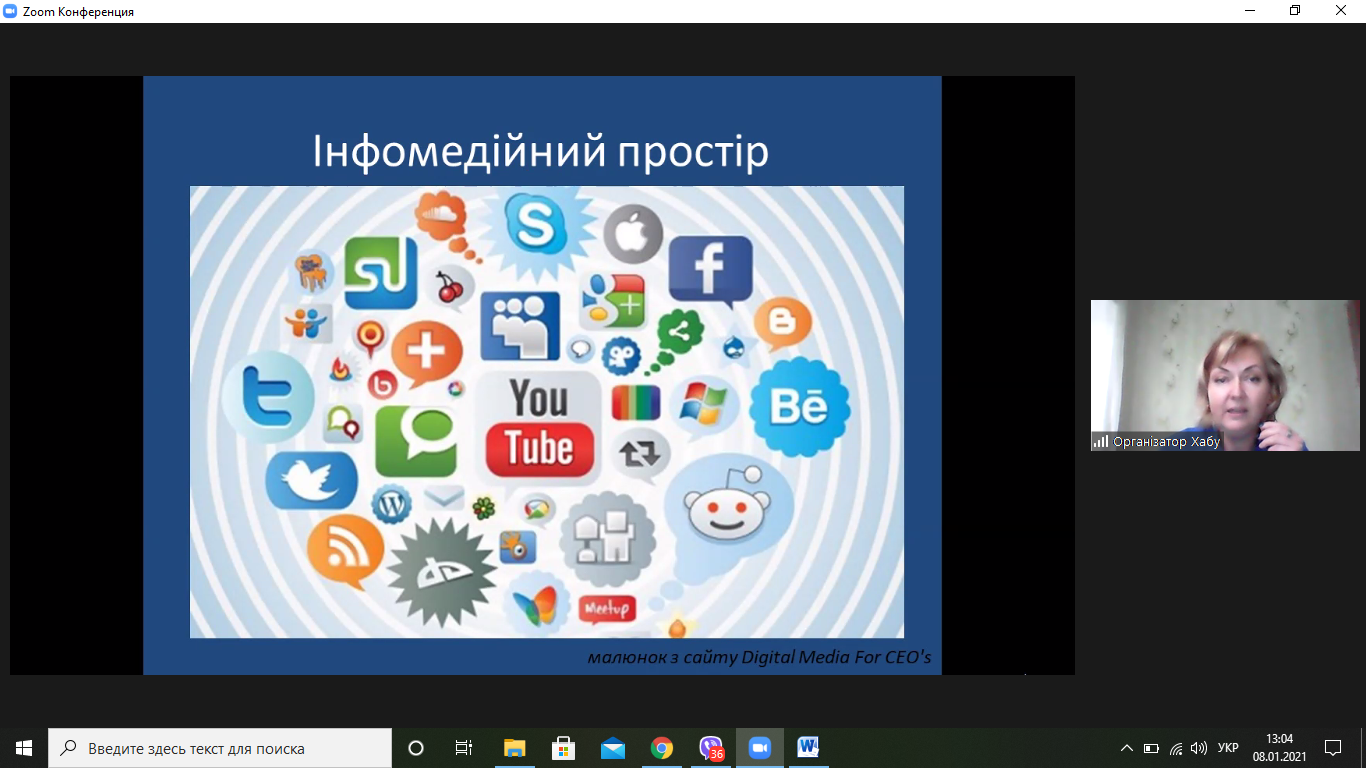This screenshot has width=1366, height=768.
Task: Check battery status in system tray
Action: point(1151,748)
